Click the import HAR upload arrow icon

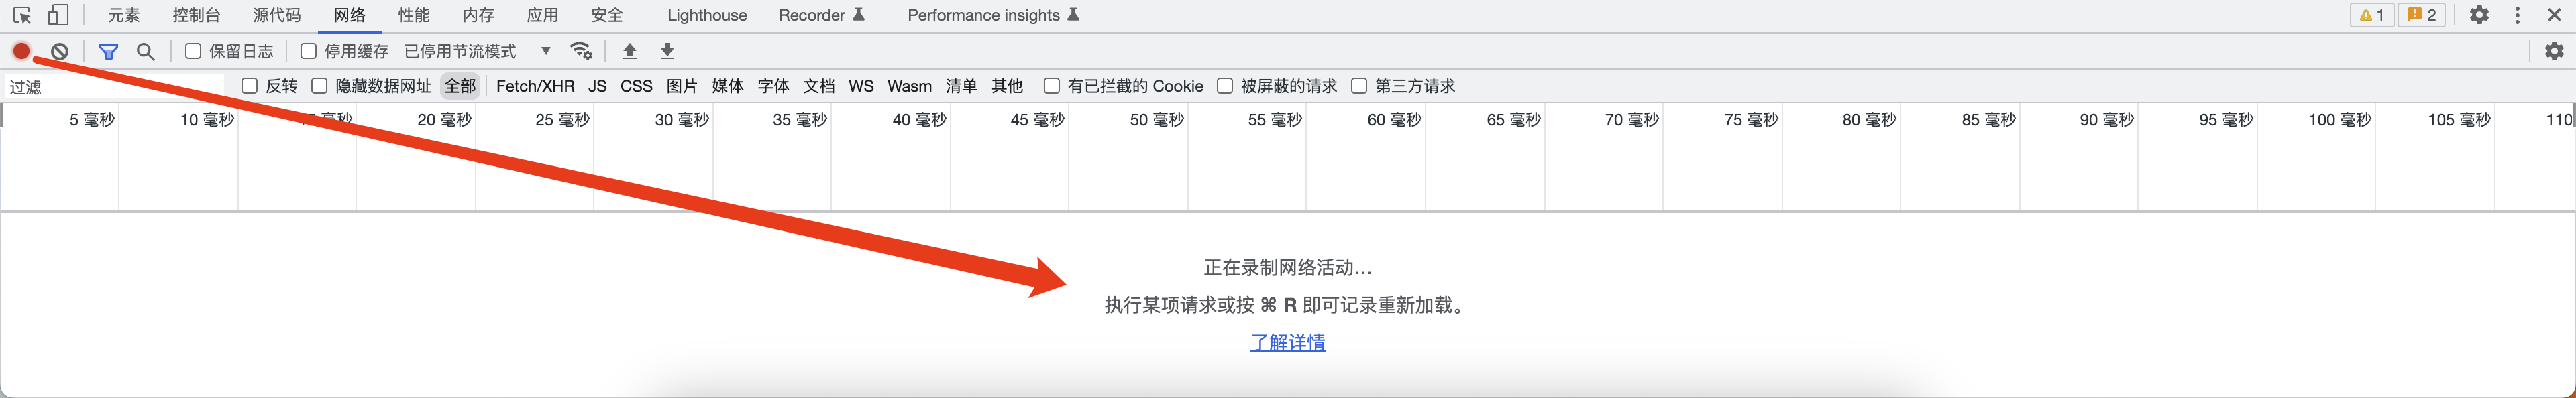[629, 51]
